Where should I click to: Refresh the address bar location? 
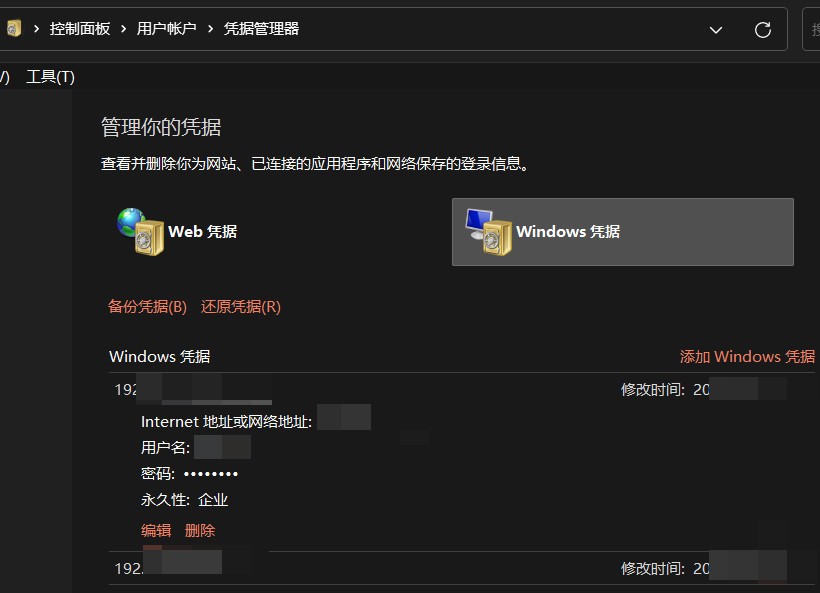point(762,30)
